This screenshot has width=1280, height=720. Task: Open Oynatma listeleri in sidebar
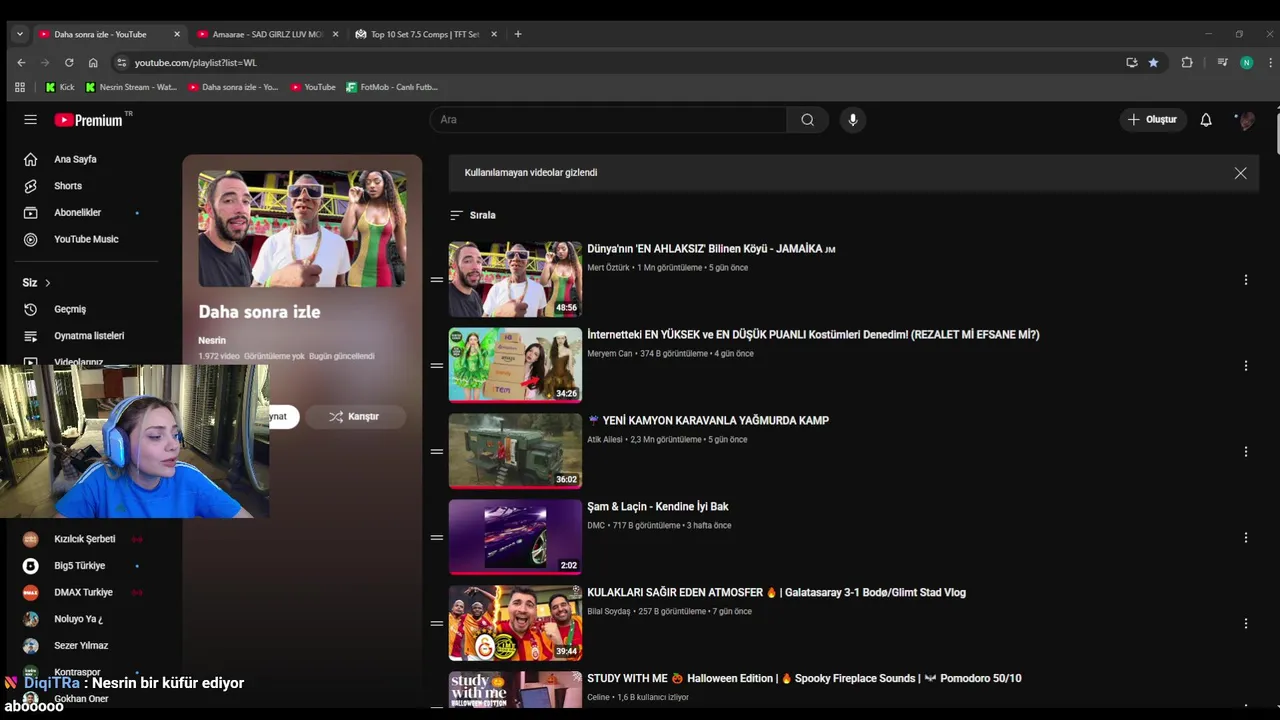pyautogui.click(x=90, y=336)
